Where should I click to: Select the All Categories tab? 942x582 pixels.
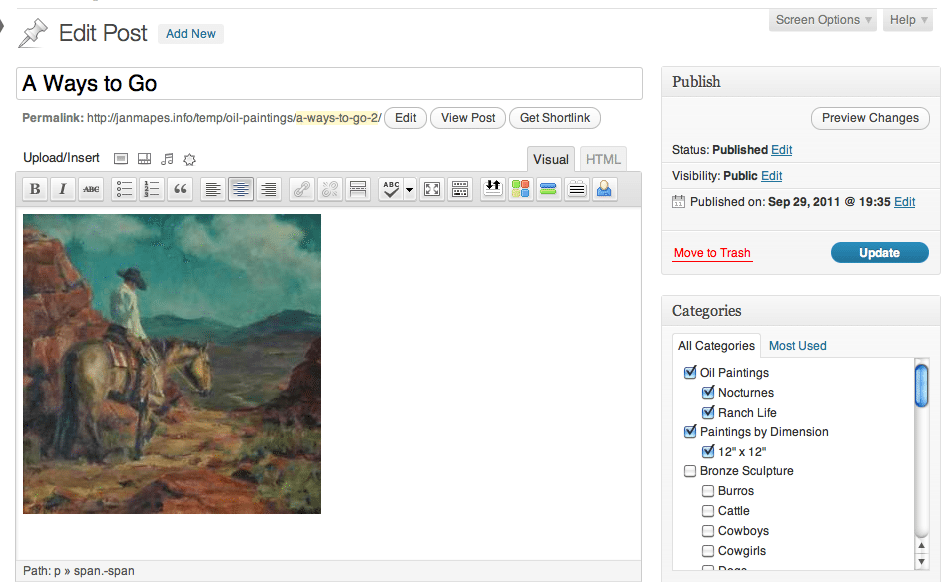[716, 346]
